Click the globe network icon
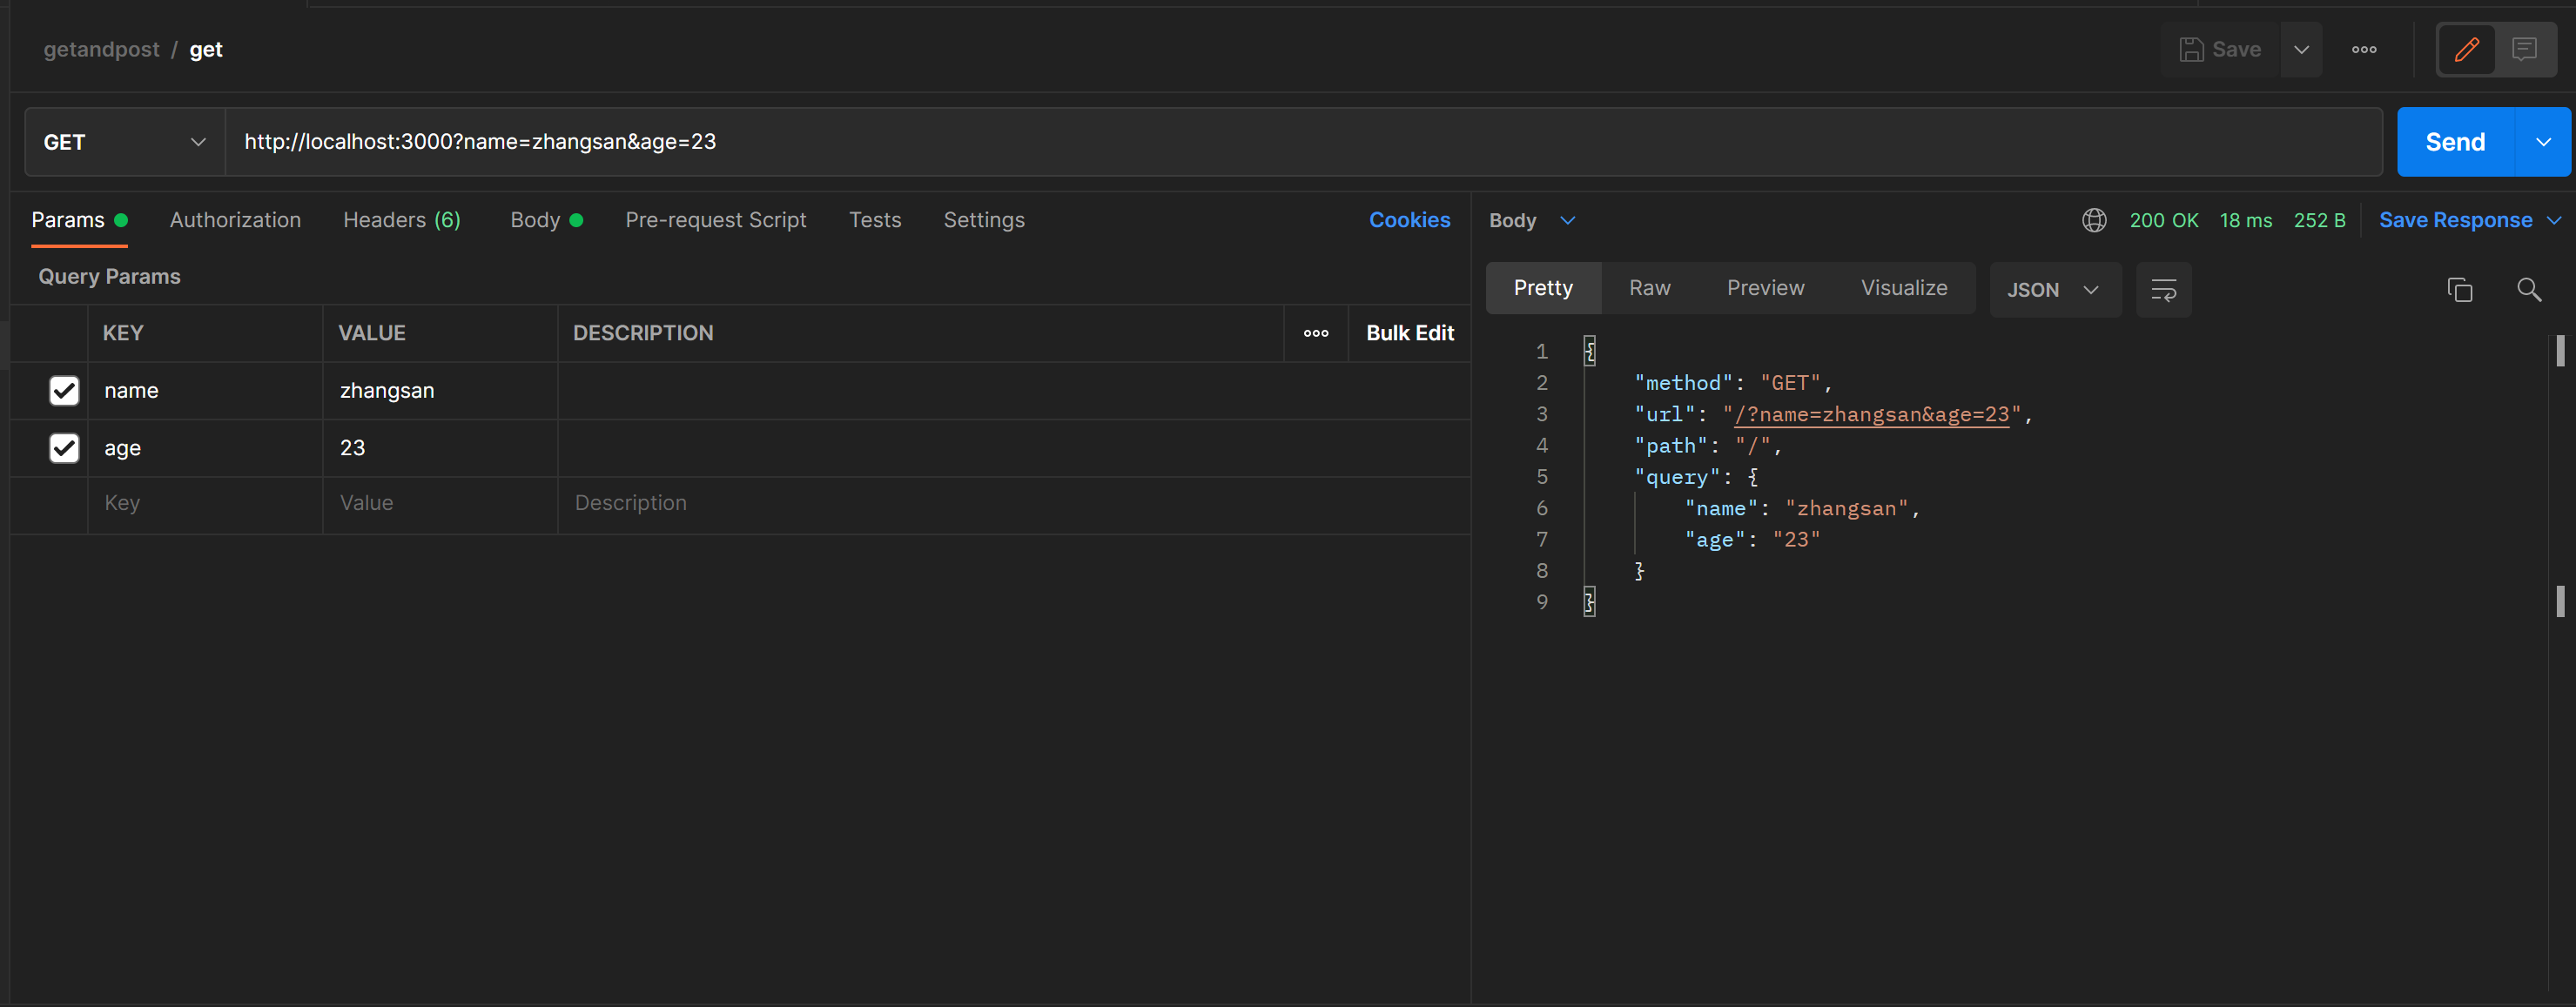The width and height of the screenshot is (2576, 1007). (2094, 220)
